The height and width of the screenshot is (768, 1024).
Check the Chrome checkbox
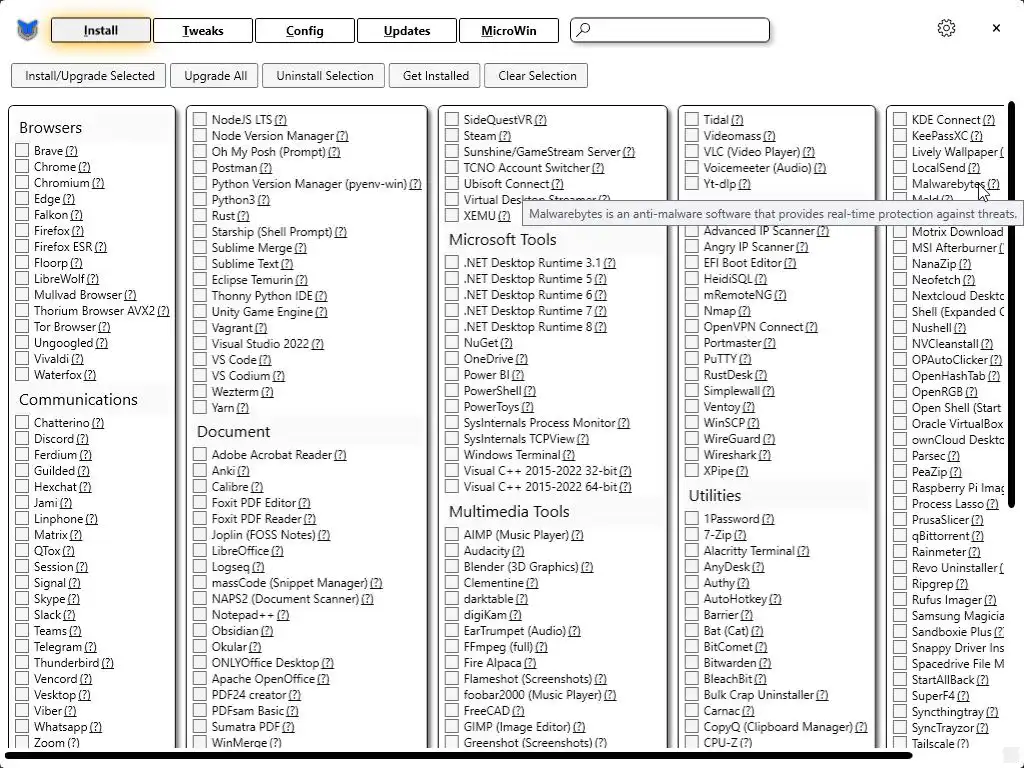point(22,167)
